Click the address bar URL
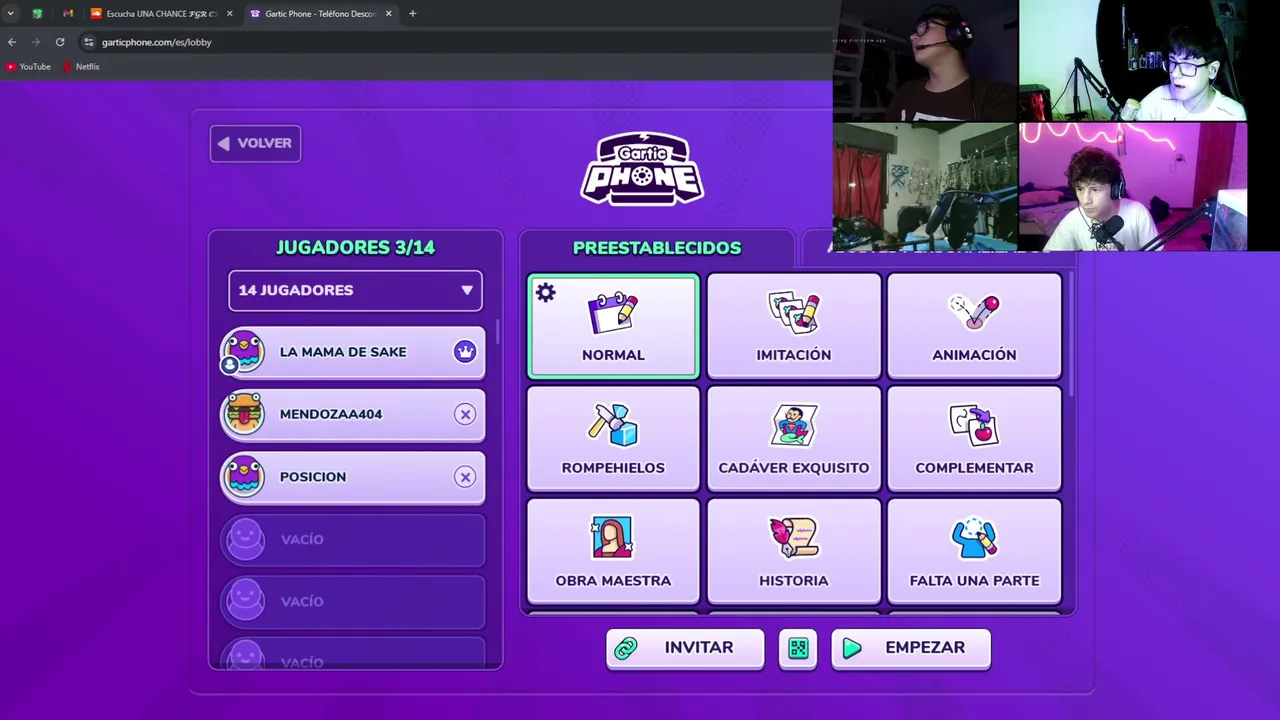 [157, 42]
